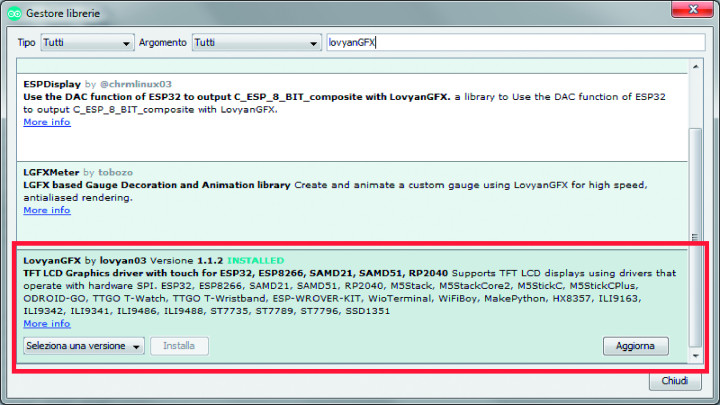Click the scrollbar up arrow
Viewport: 720px width, 405px height.
(x=697, y=67)
